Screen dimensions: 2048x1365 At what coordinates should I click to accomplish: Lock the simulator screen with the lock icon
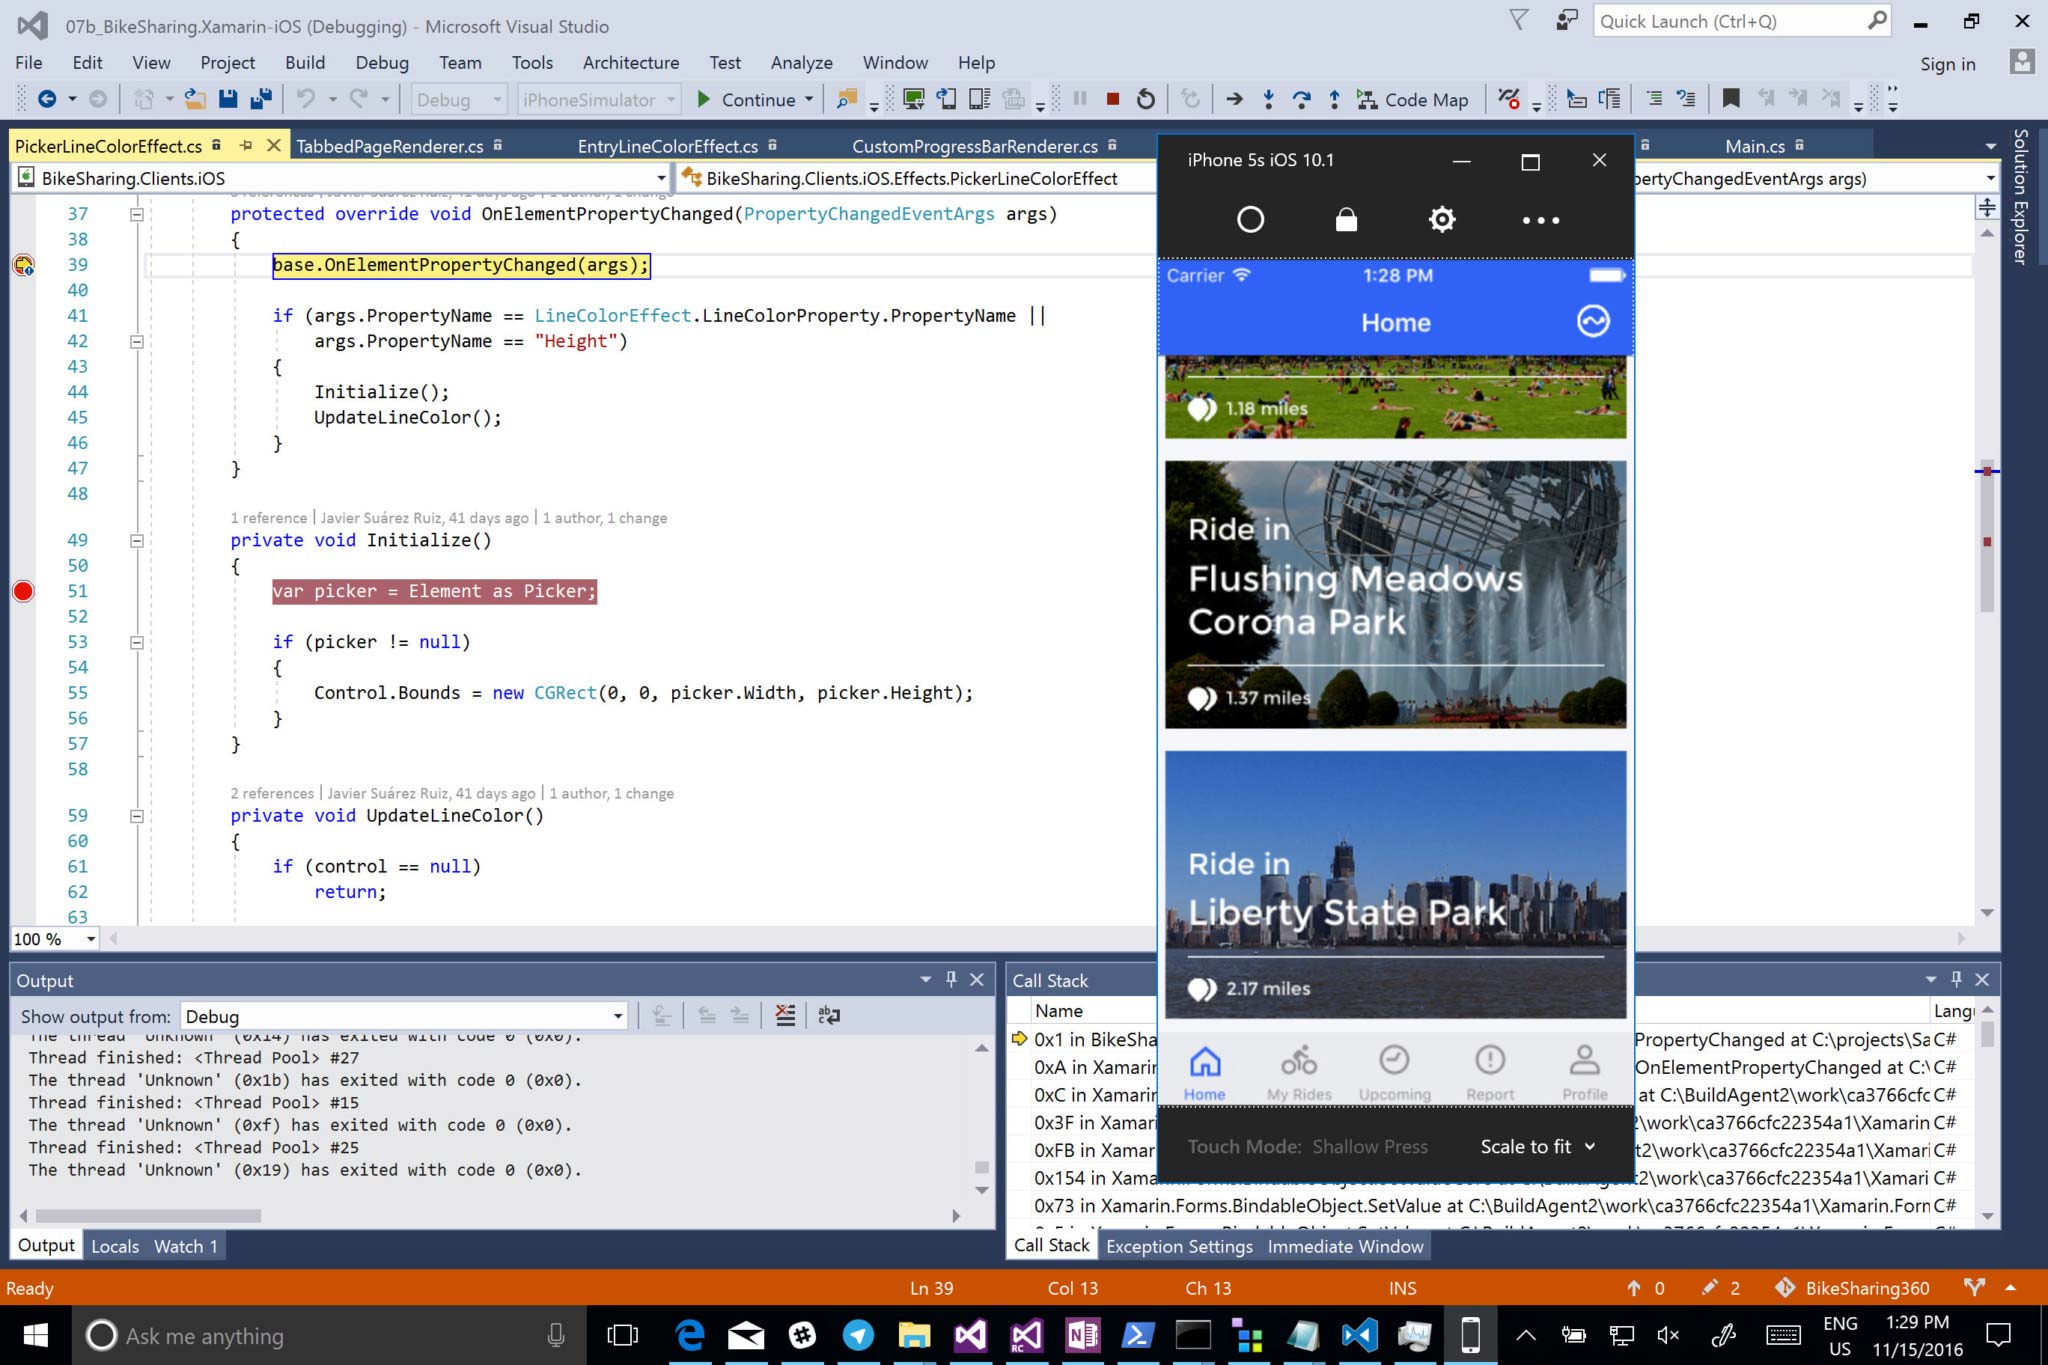(1346, 219)
